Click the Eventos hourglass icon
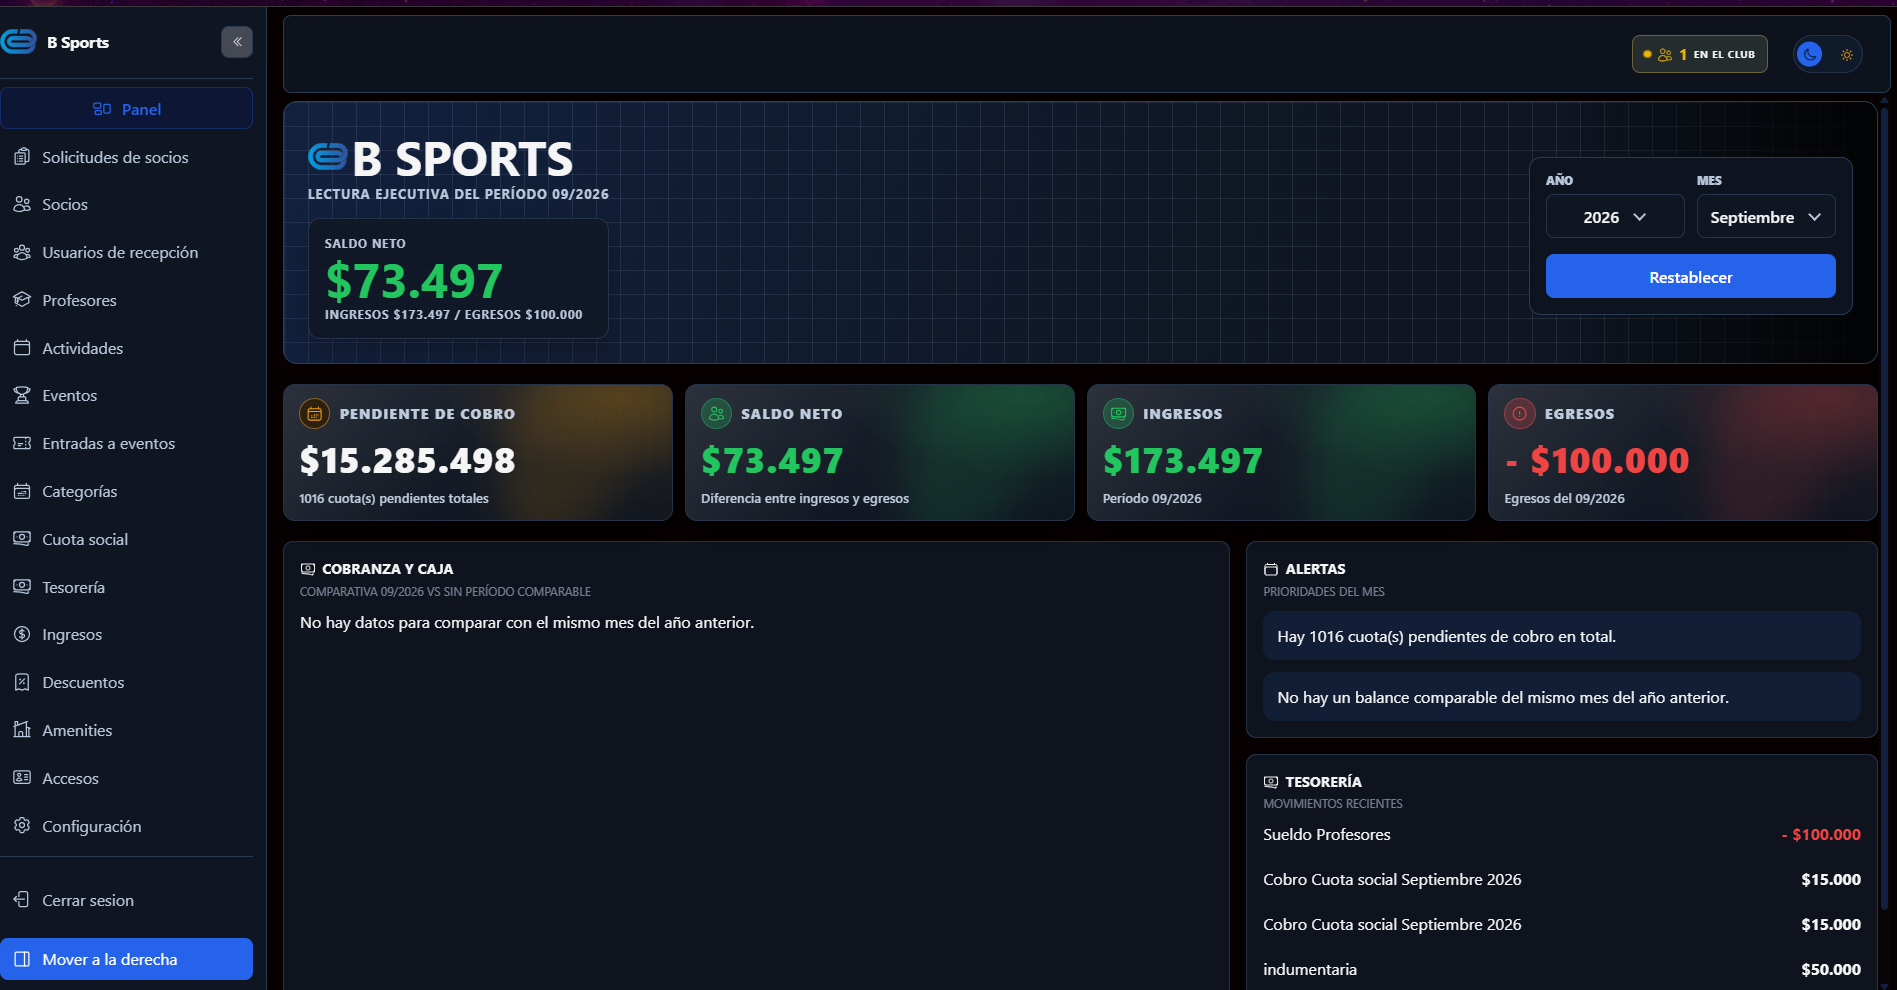The width and height of the screenshot is (1897, 990). pyautogui.click(x=22, y=395)
